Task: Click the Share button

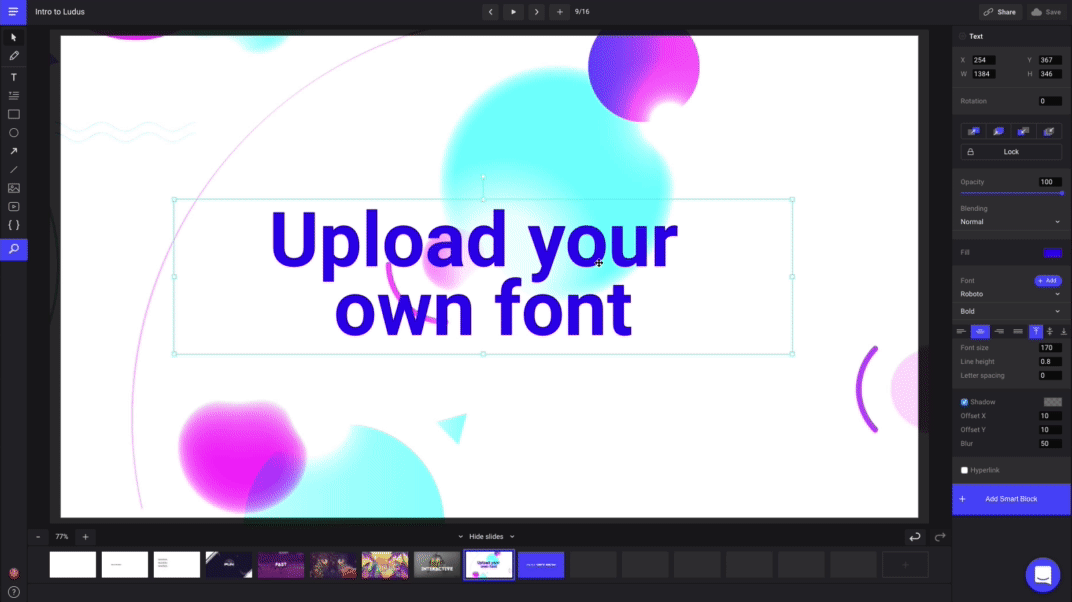Action: [x=999, y=12]
